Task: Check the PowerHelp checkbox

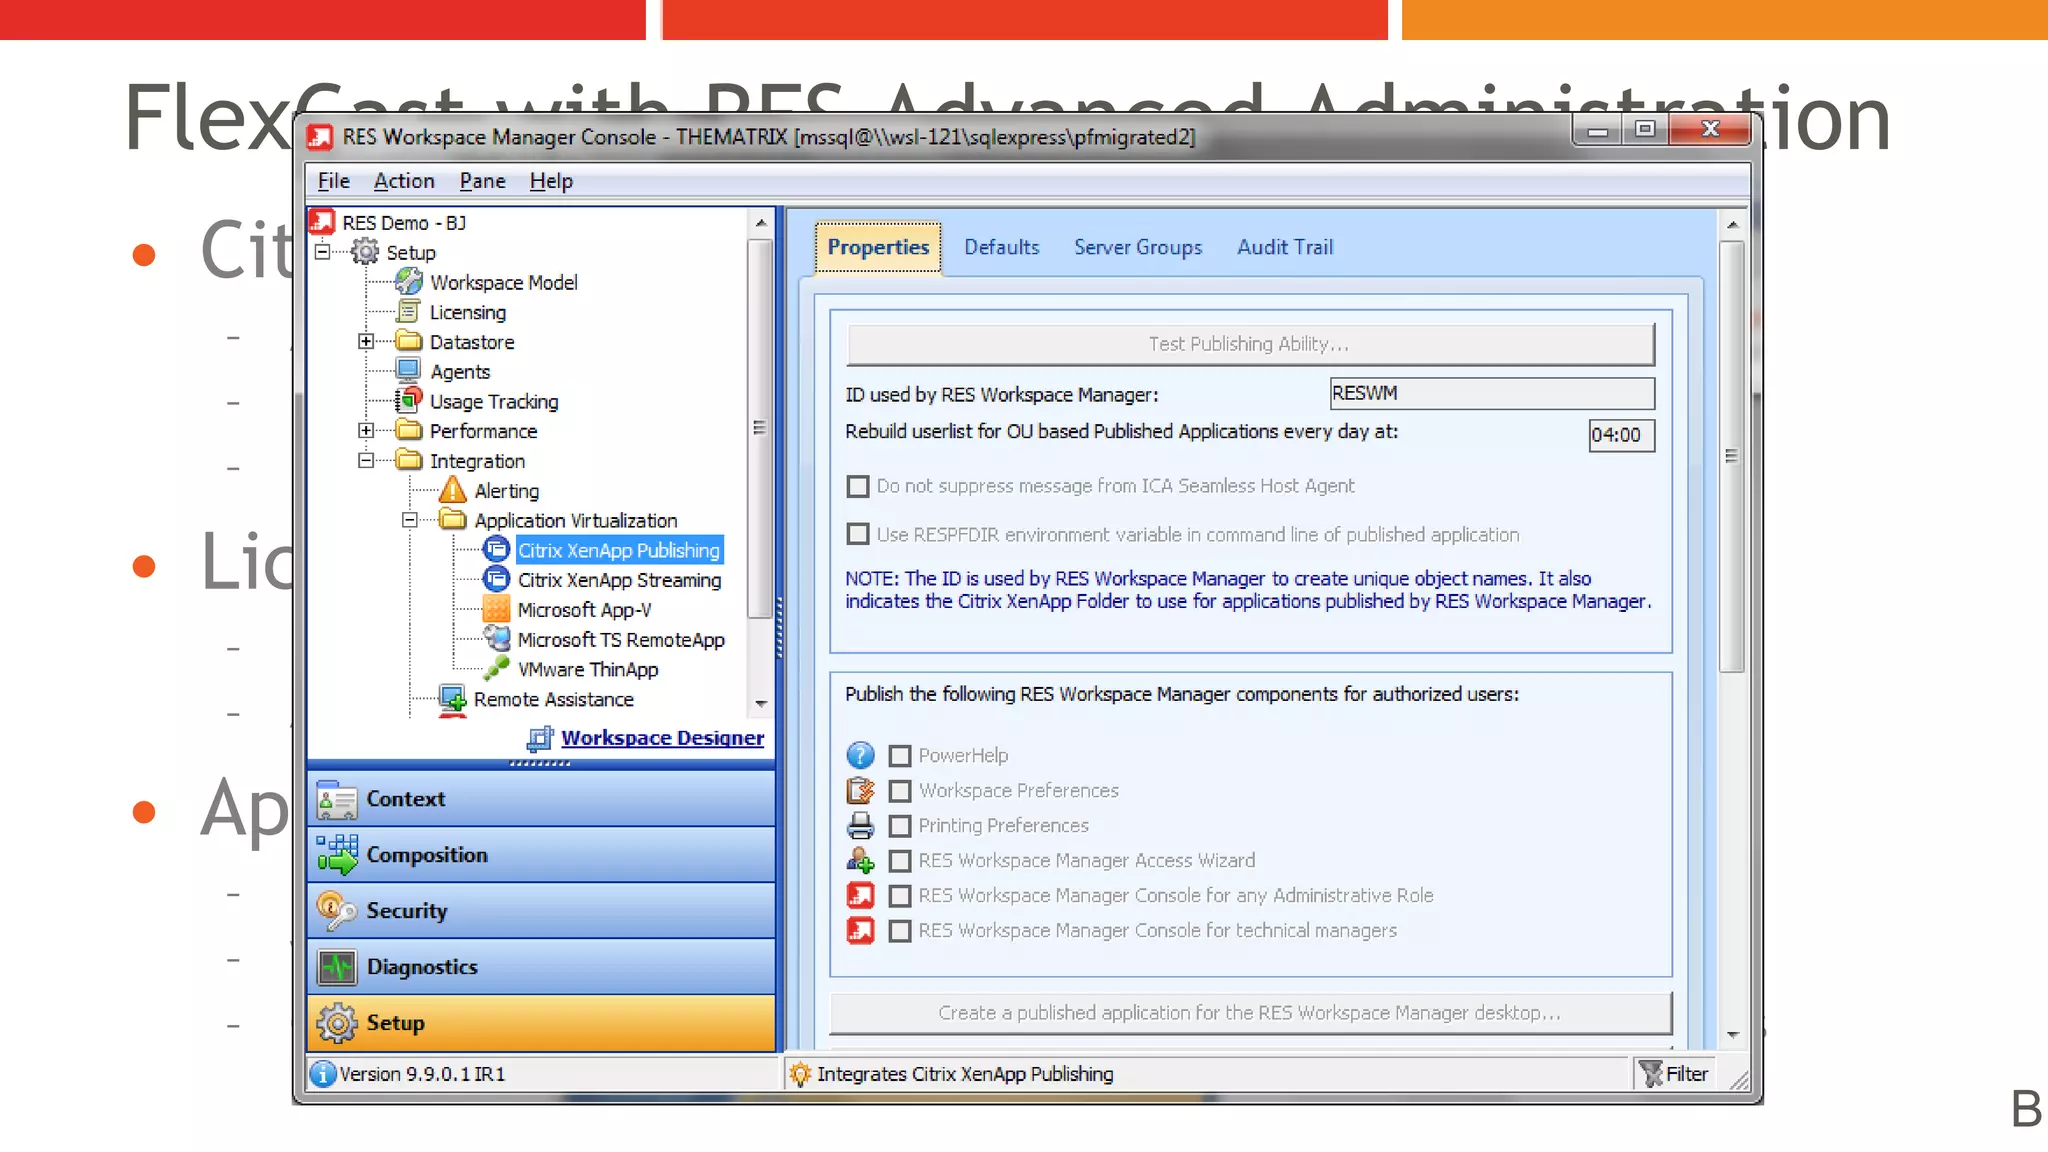Action: [x=900, y=756]
